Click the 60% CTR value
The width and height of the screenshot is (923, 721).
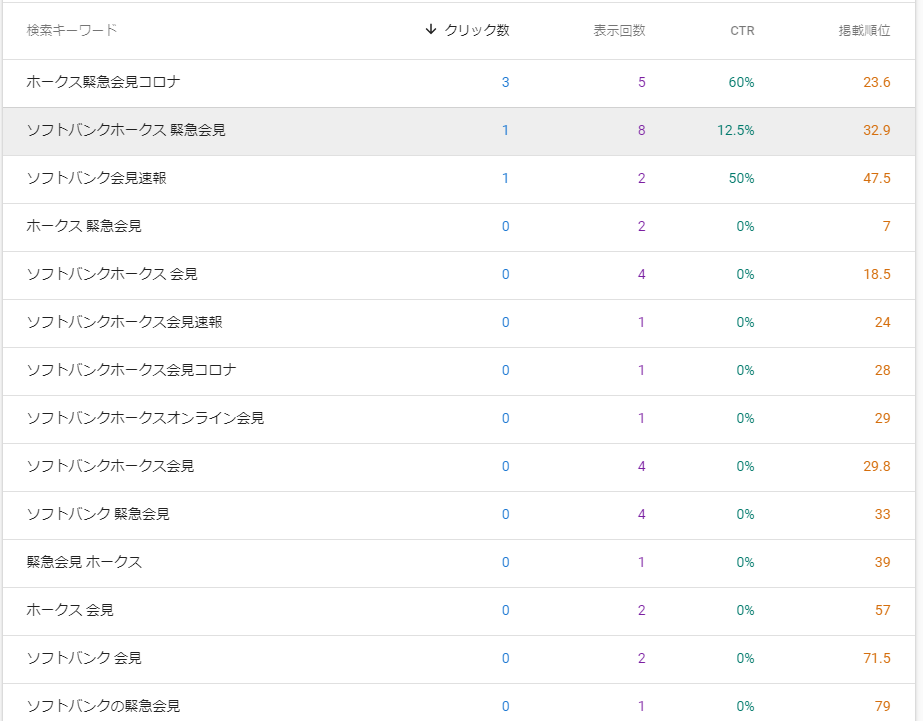click(741, 82)
